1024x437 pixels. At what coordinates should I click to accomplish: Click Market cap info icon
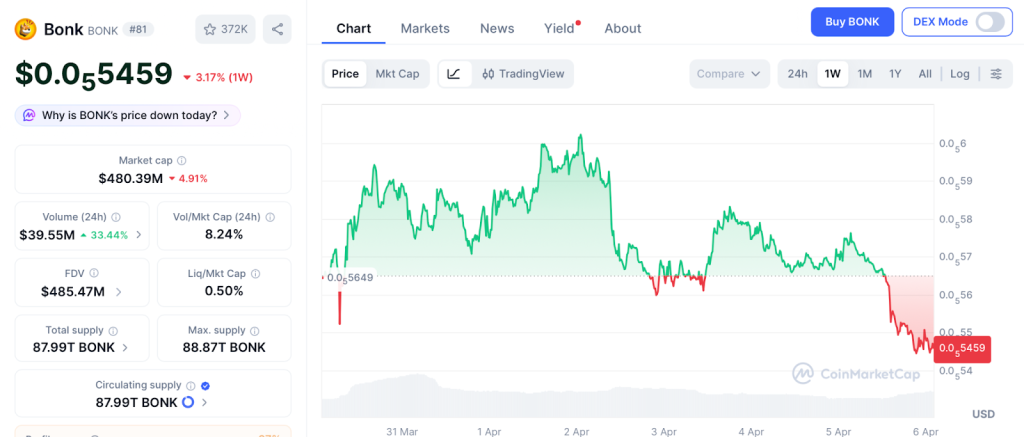coord(181,160)
